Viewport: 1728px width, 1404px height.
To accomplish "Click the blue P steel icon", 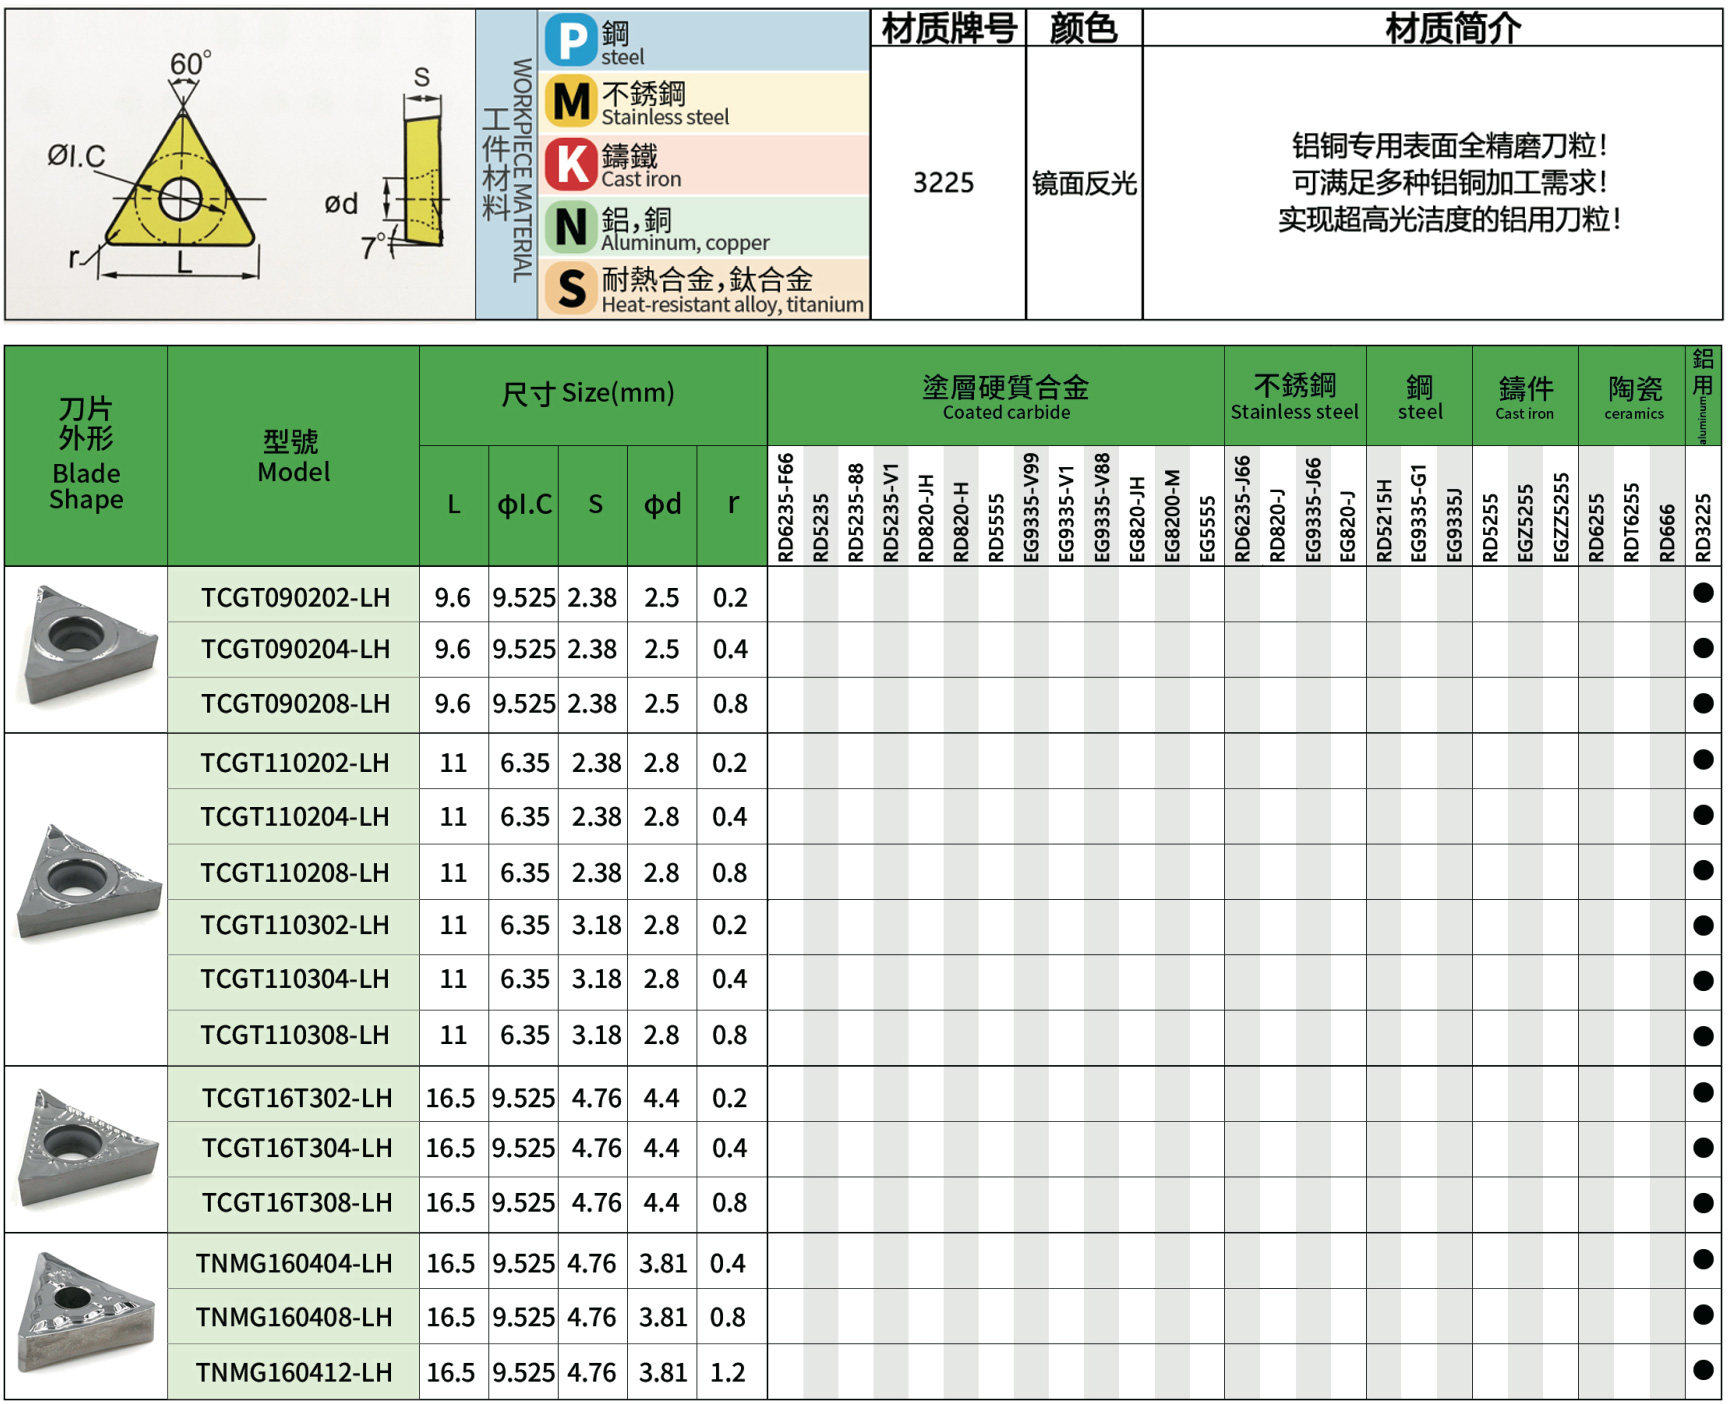I will [571, 41].
